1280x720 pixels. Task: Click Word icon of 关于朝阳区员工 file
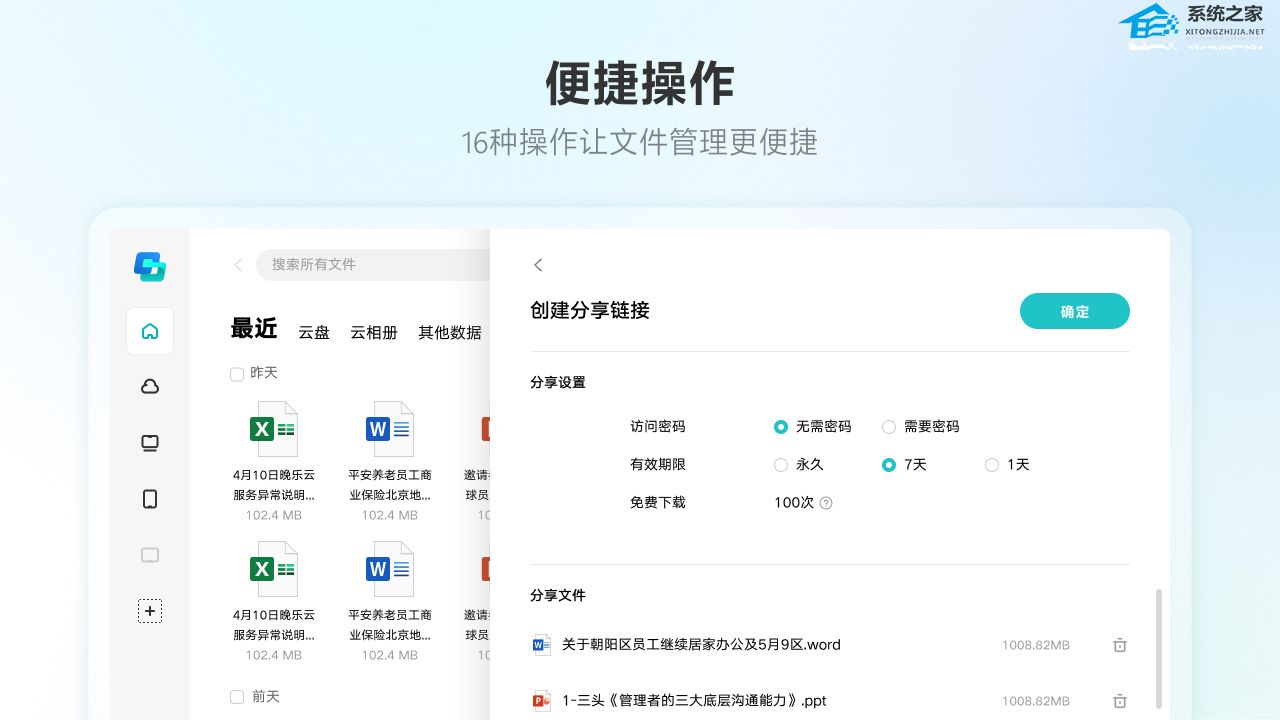click(x=542, y=645)
